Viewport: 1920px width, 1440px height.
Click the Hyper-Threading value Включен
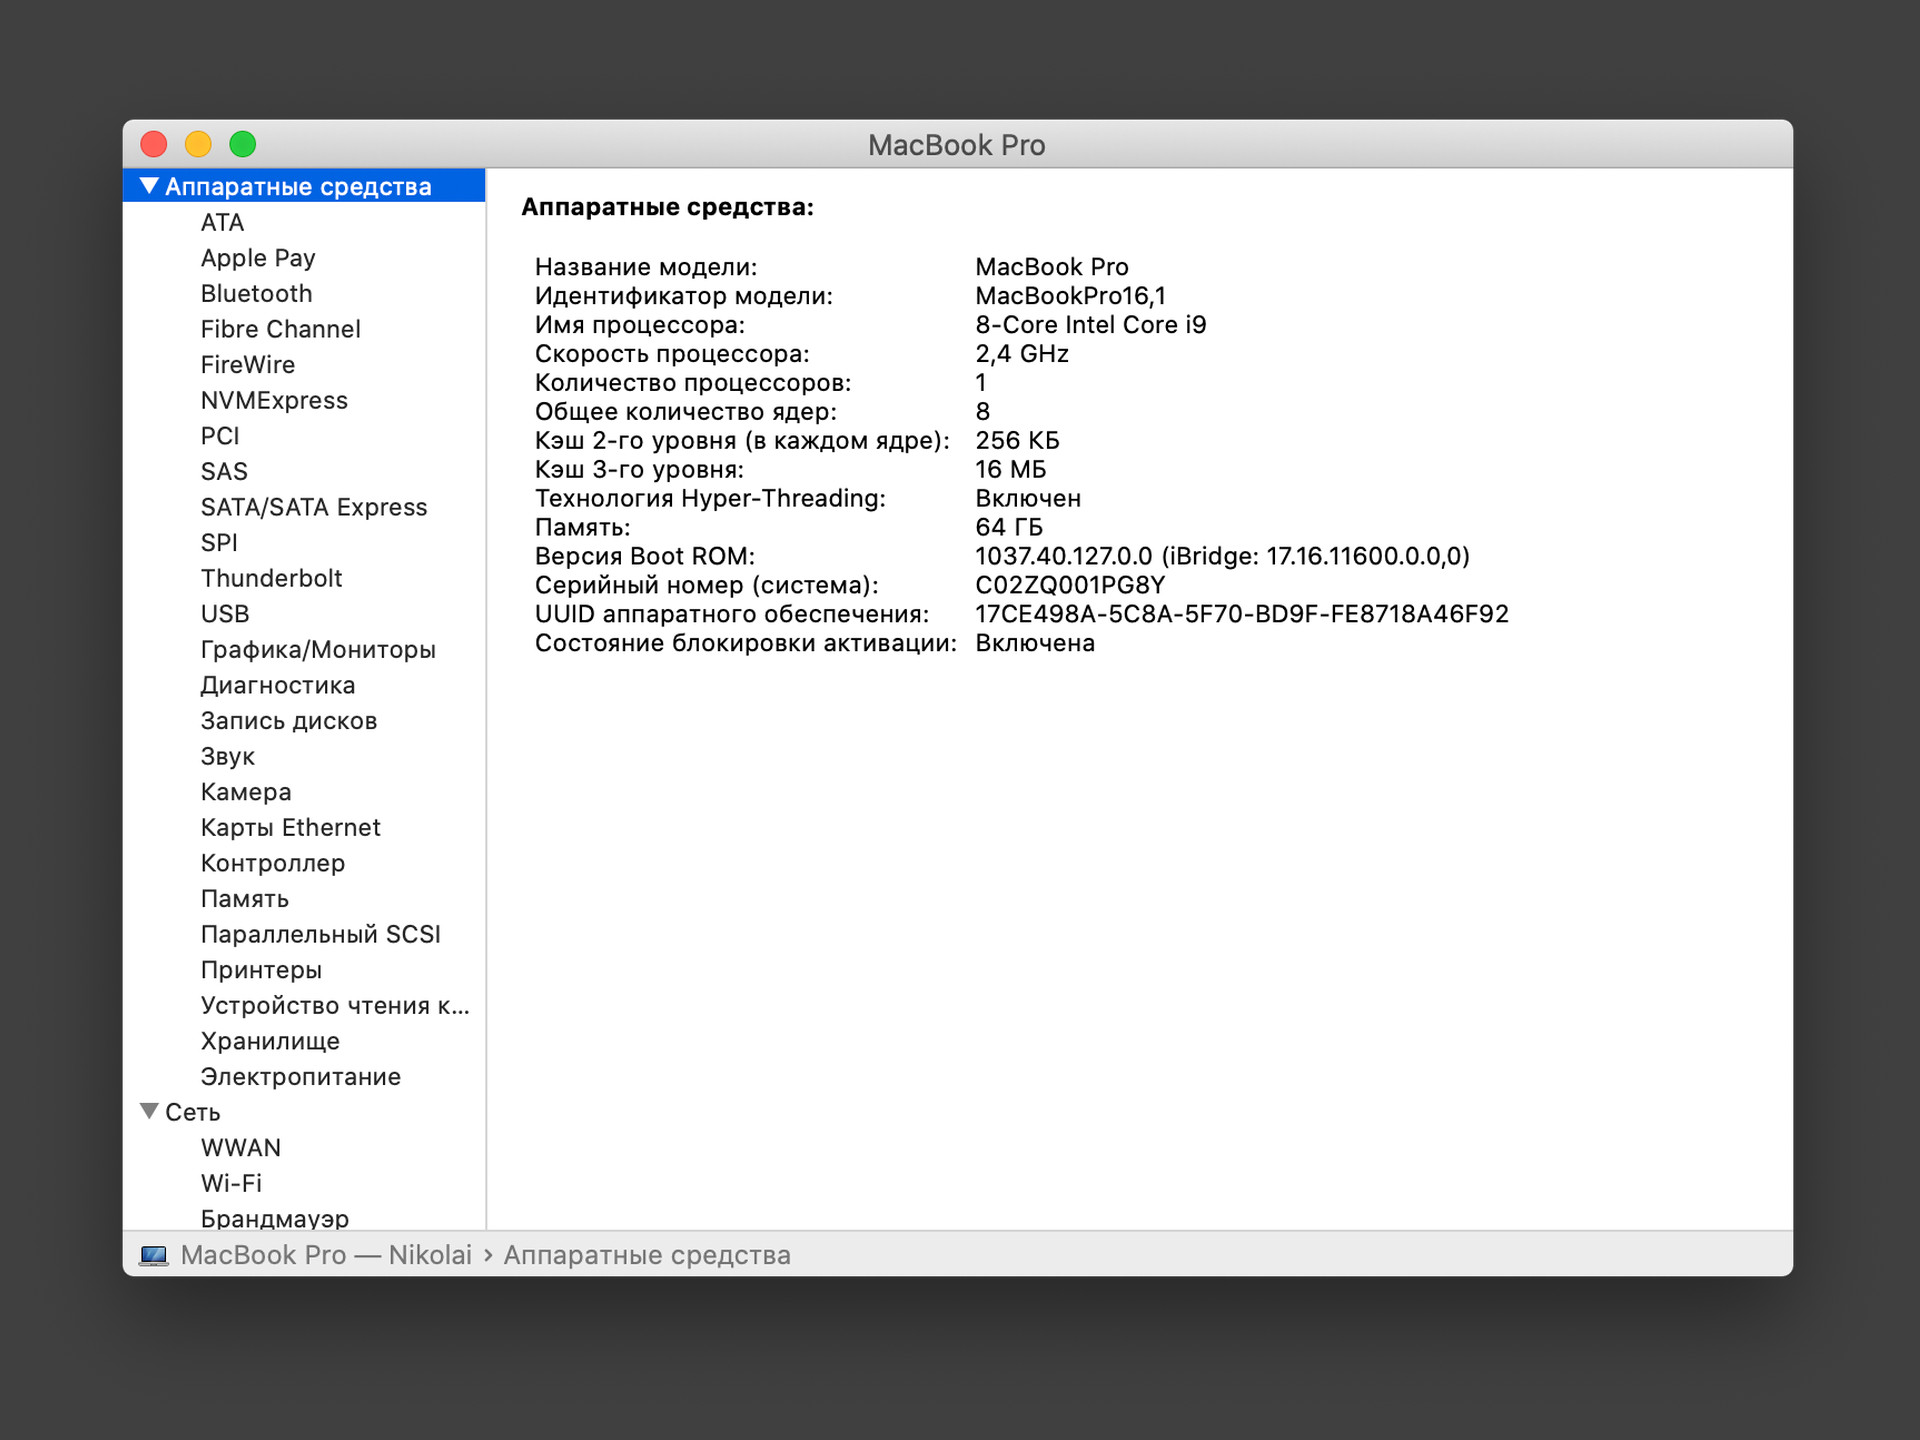coord(1028,498)
